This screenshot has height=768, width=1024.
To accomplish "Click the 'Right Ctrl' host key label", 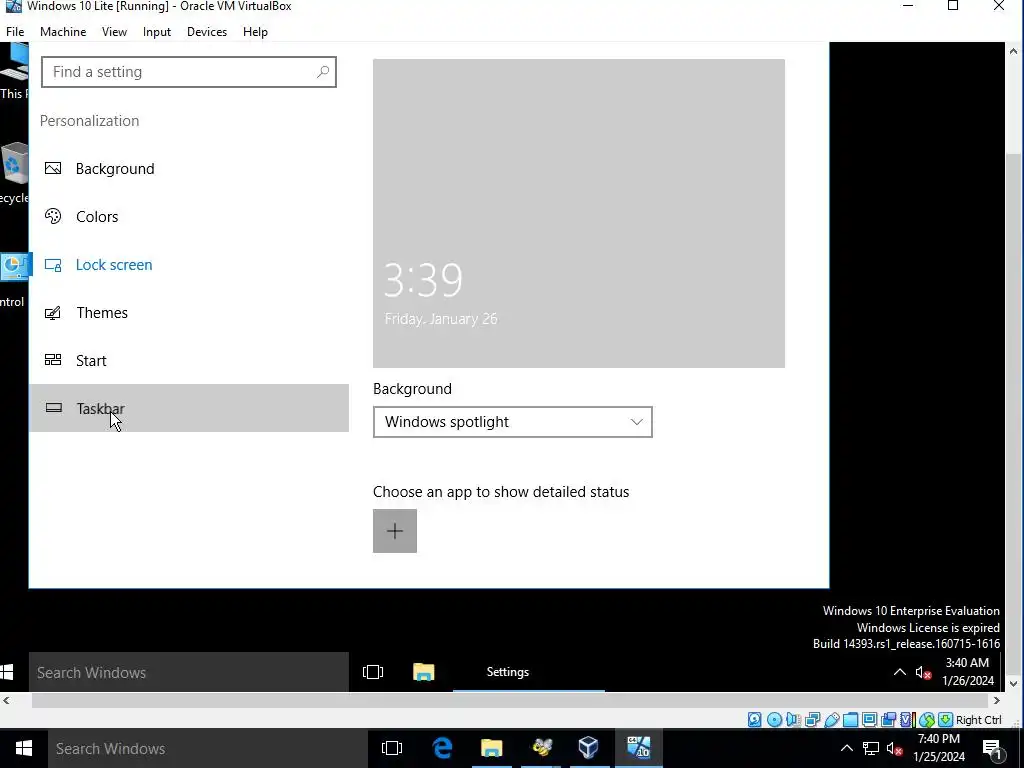I will click(979, 720).
